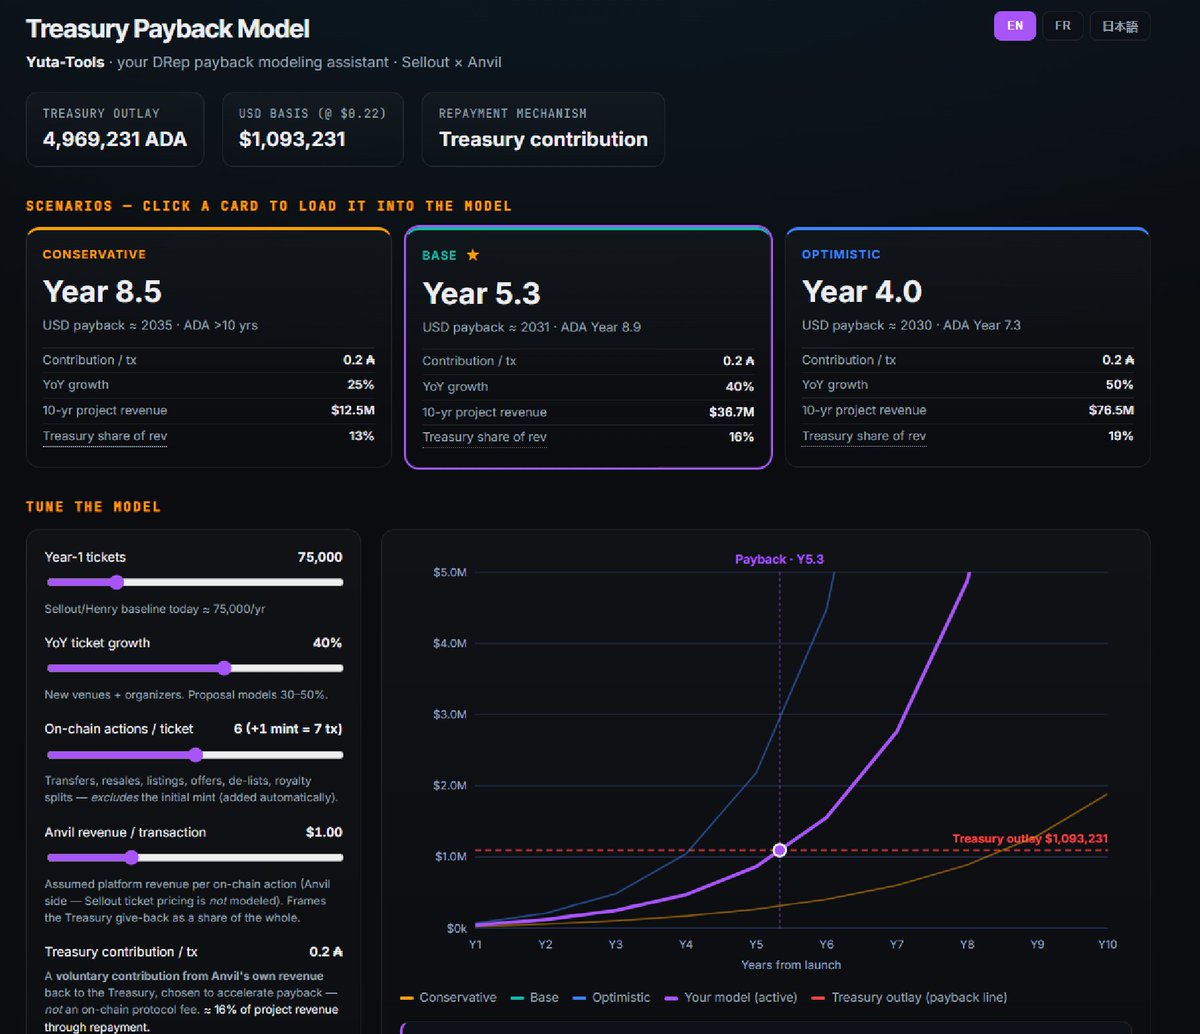Click the TUNE THE MODEL section heading

pos(93,506)
